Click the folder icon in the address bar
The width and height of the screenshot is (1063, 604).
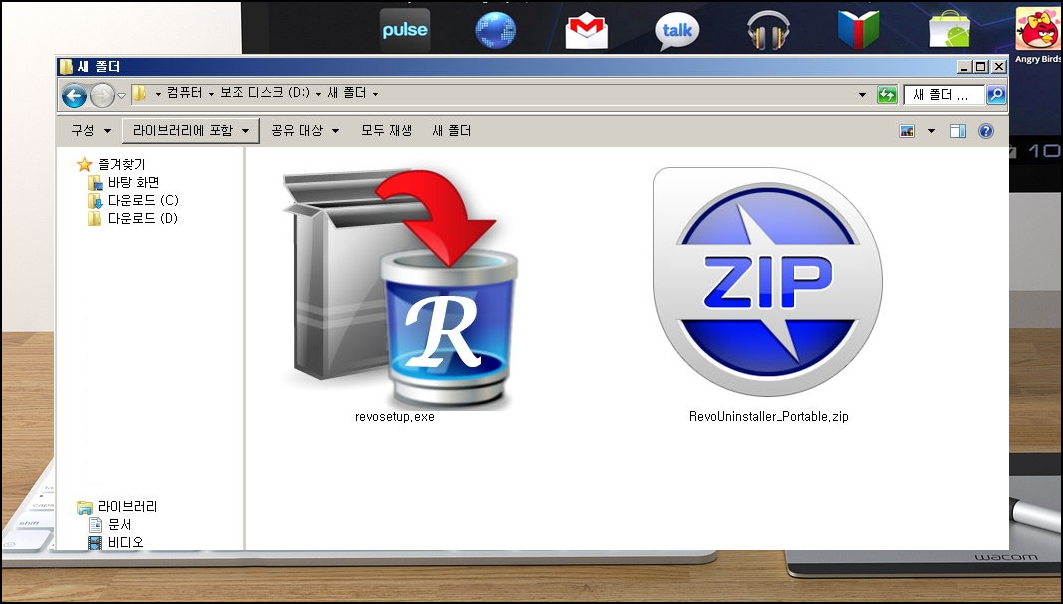pyautogui.click(x=139, y=94)
